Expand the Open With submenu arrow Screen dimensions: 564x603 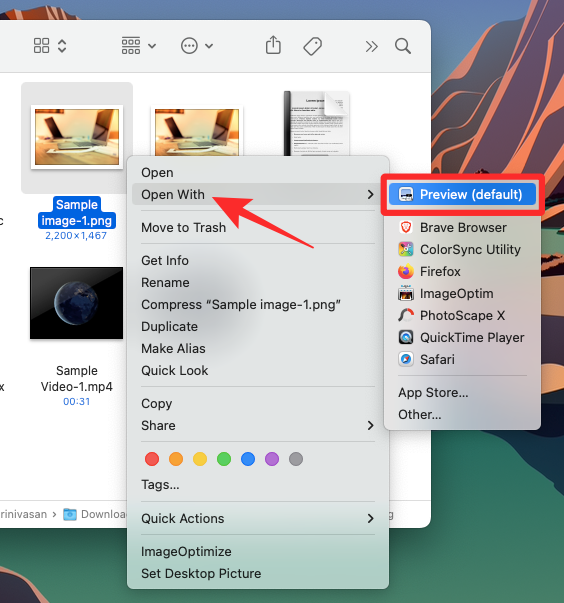[x=370, y=194]
